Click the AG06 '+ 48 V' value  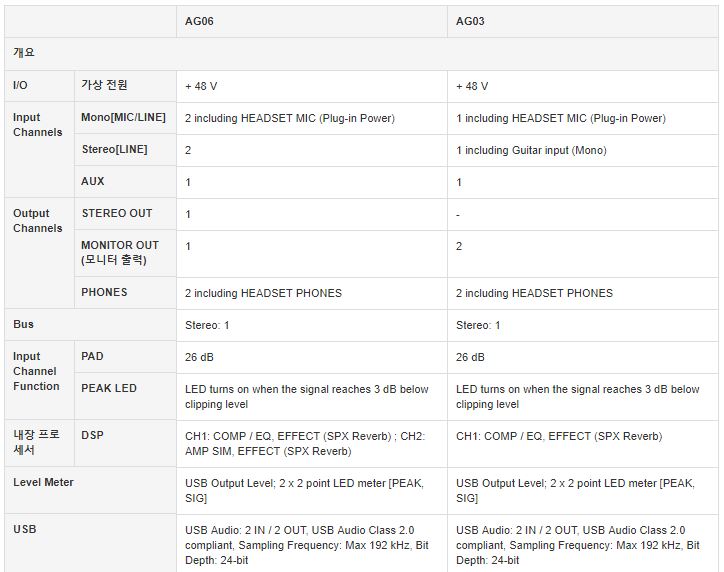tap(201, 86)
